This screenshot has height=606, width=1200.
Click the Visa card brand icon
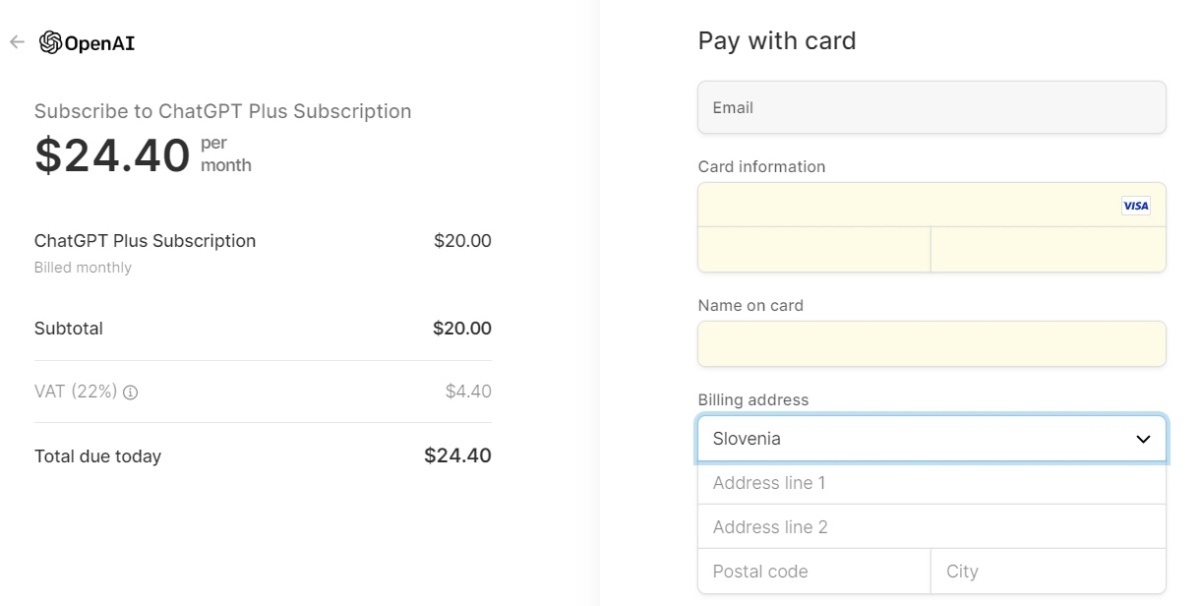[1136, 206]
